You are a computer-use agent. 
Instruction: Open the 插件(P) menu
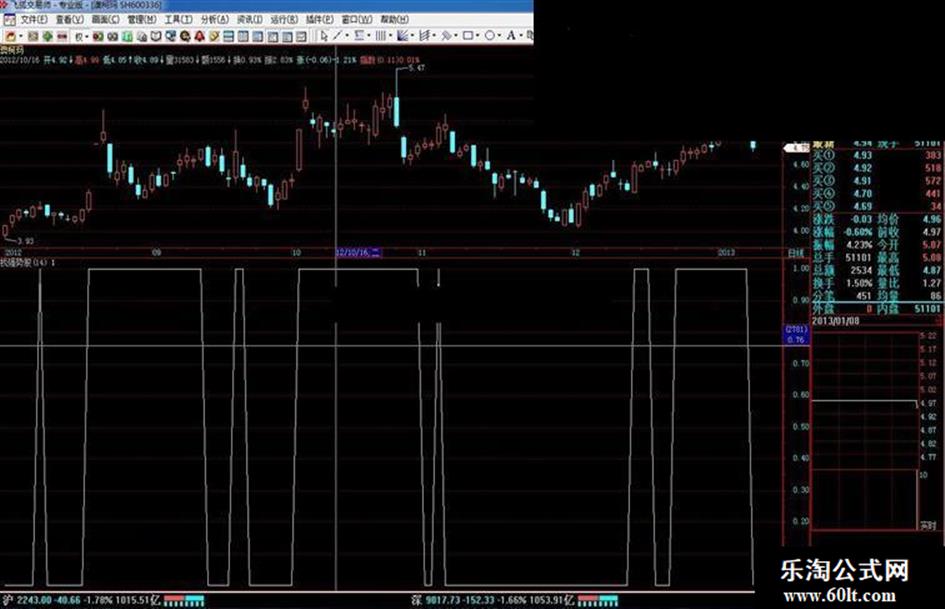[320, 20]
